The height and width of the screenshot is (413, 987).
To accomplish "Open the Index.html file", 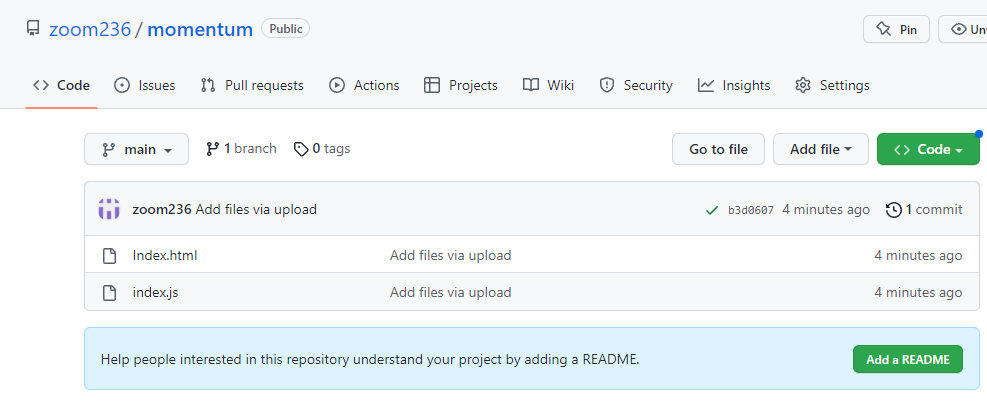I will (165, 255).
